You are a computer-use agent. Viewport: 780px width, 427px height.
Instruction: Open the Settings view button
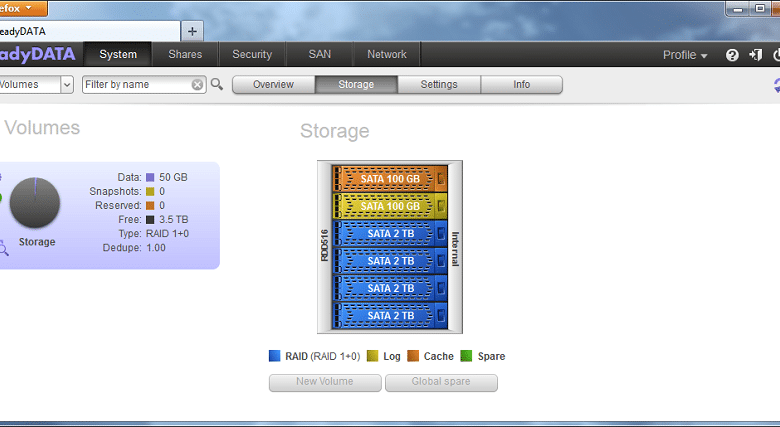click(439, 85)
